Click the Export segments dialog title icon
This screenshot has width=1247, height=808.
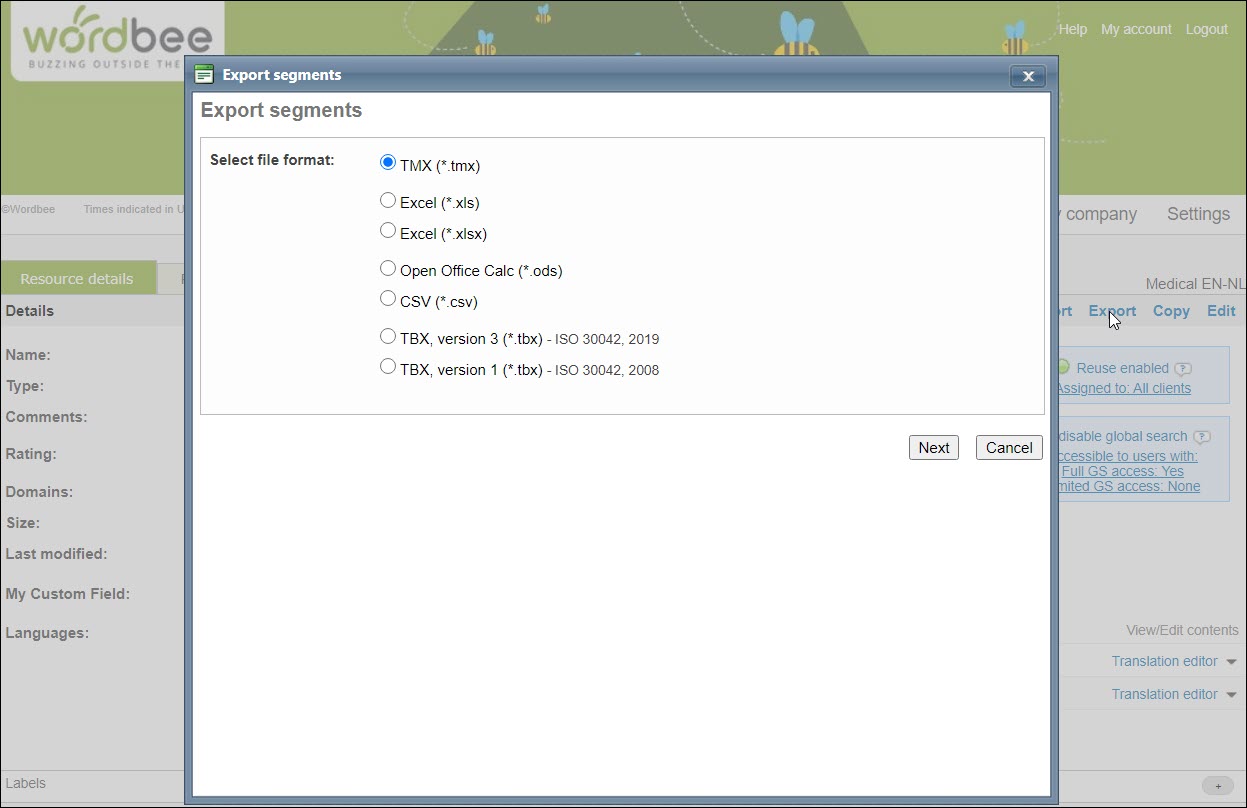click(x=205, y=75)
